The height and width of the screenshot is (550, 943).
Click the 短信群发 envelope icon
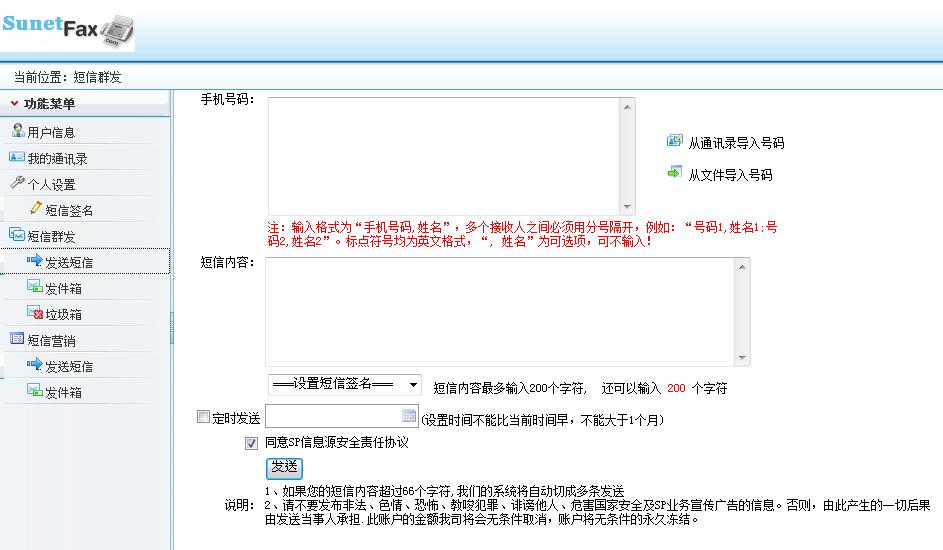coord(17,234)
